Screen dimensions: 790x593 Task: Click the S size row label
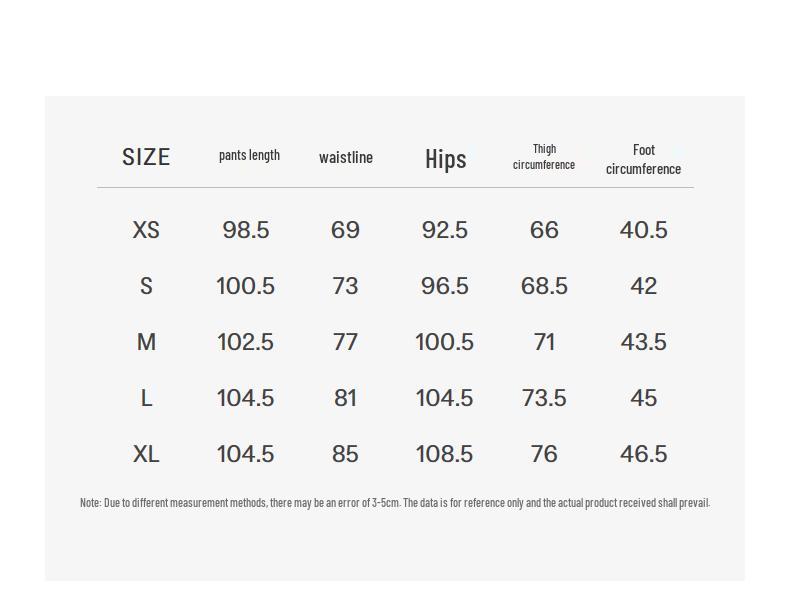tap(146, 286)
